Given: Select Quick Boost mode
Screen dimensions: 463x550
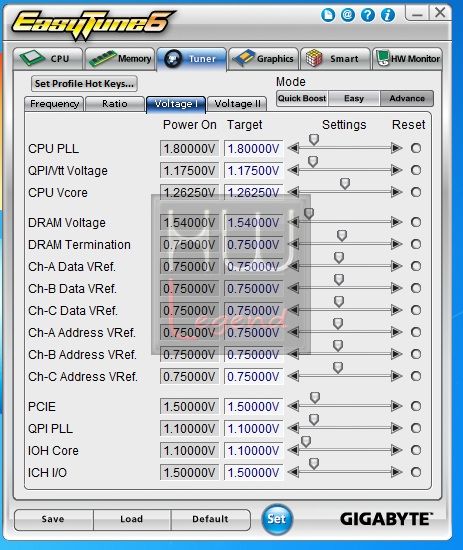Looking at the screenshot, I should tap(302, 98).
